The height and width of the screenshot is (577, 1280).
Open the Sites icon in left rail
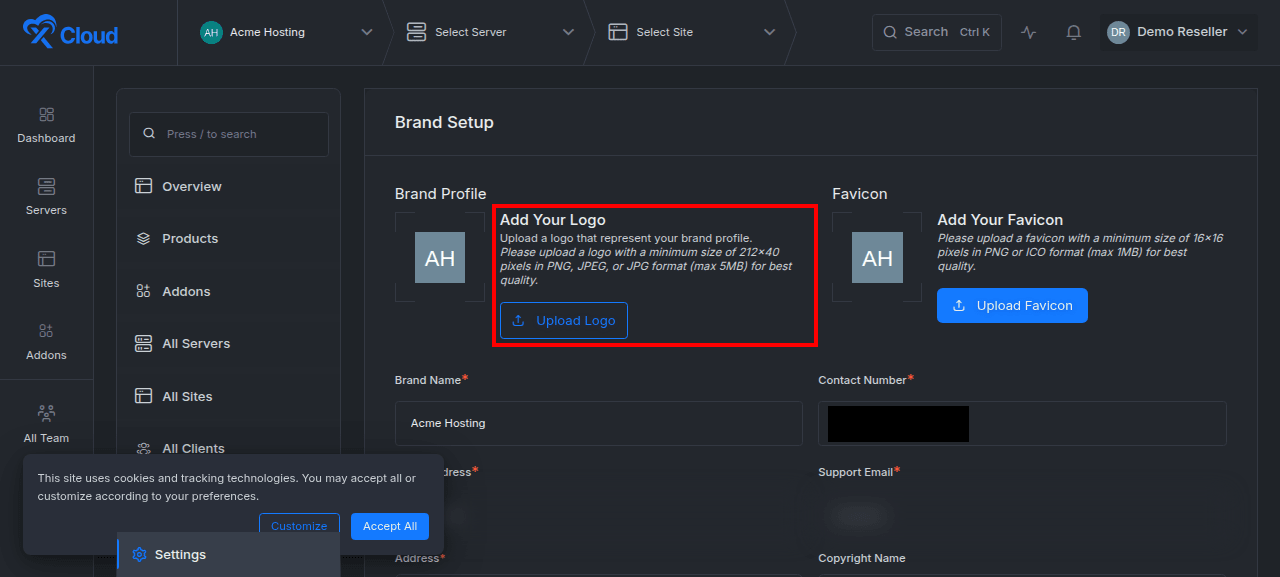click(46, 259)
